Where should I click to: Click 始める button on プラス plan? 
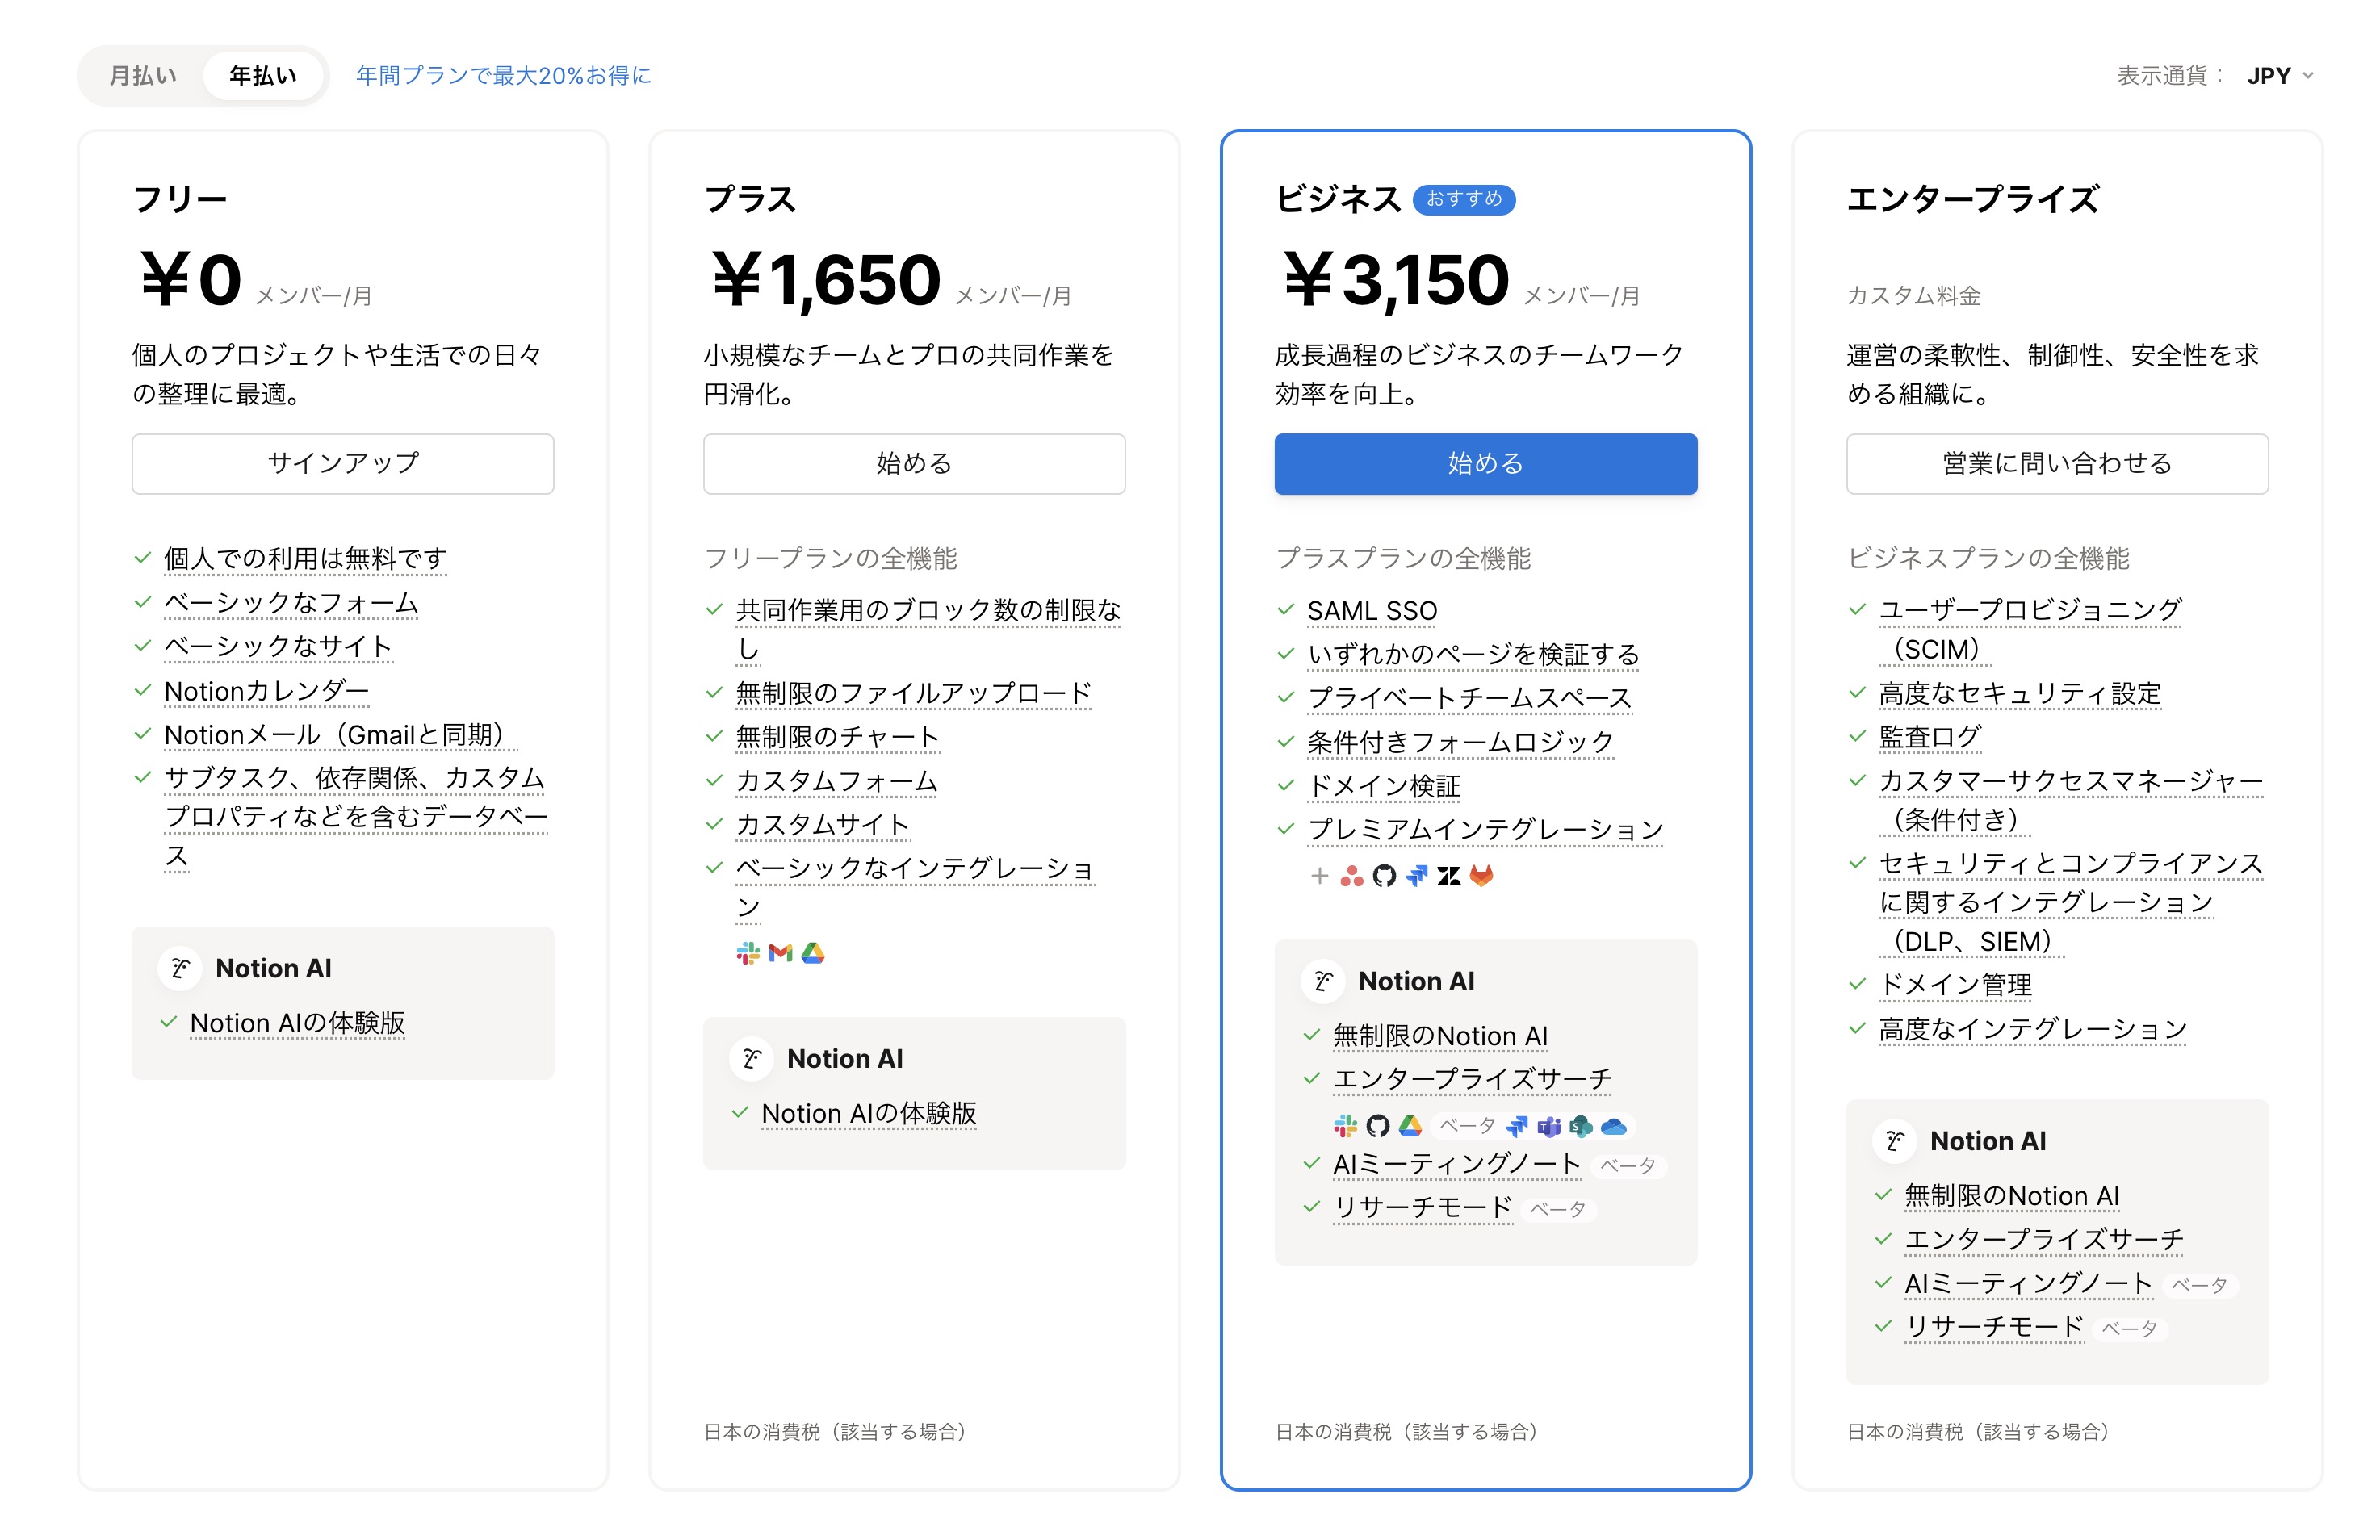point(914,463)
